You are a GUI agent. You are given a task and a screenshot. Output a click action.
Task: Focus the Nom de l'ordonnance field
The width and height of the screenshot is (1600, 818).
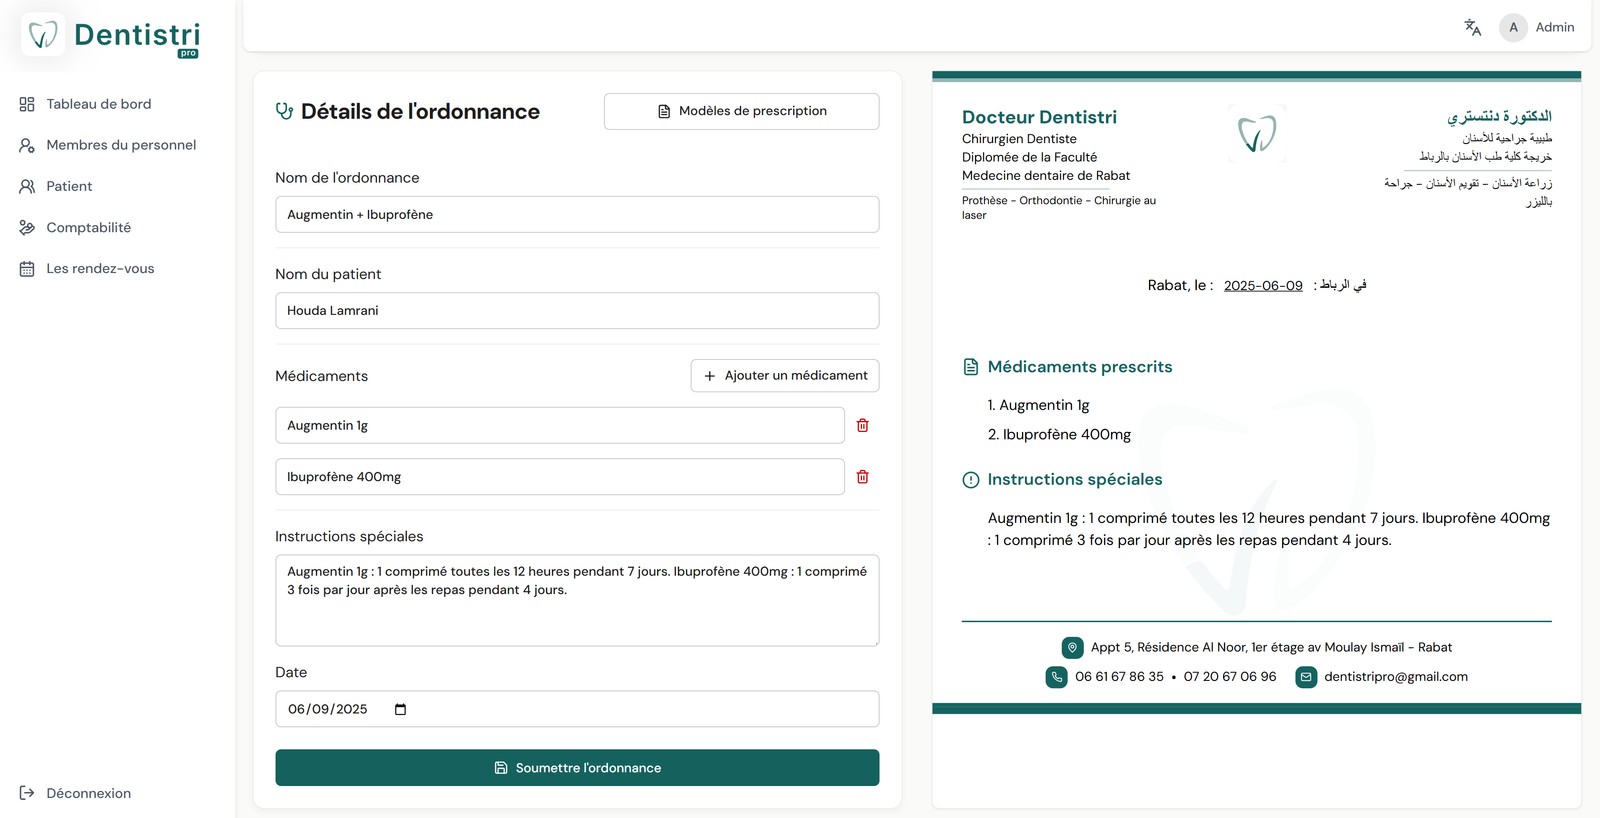[x=577, y=215]
